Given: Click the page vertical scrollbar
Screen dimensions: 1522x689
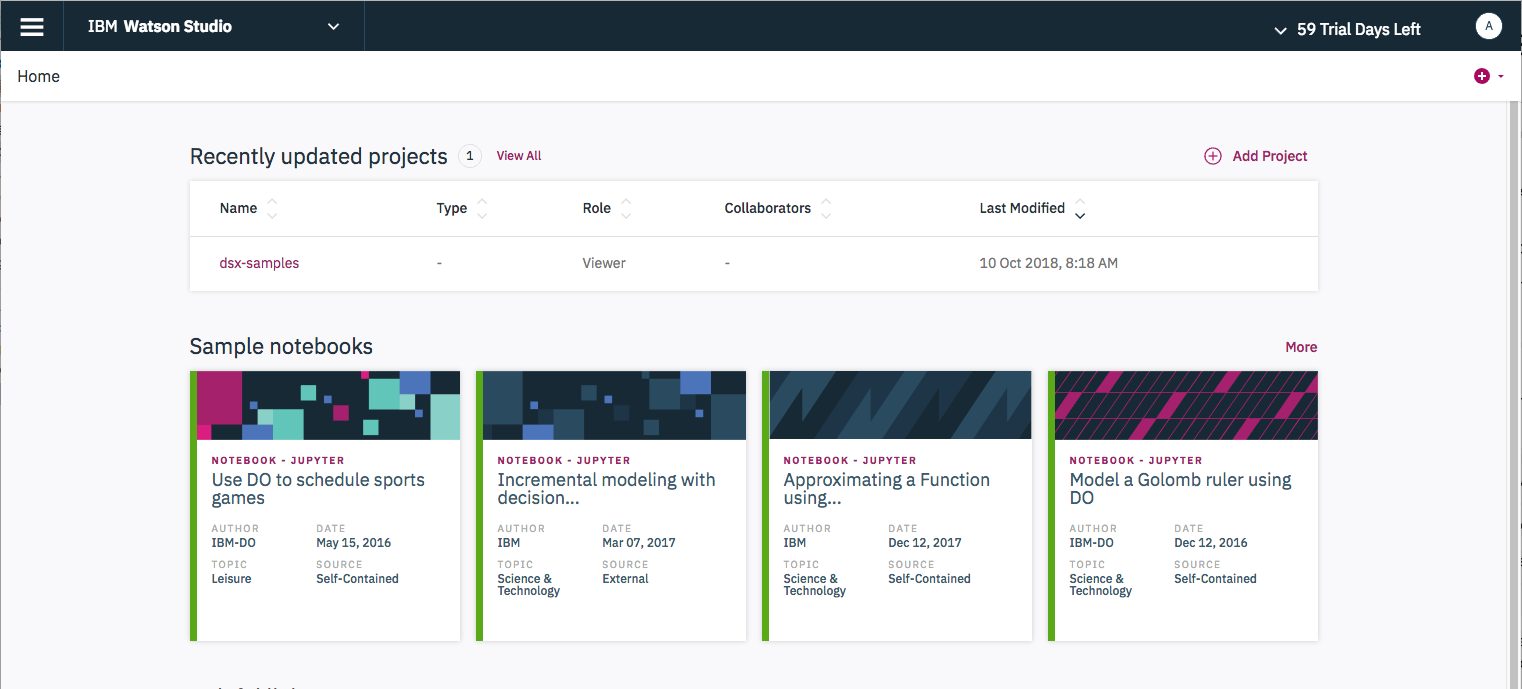Looking at the screenshot, I should pyautogui.click(x=1514, y=395).
